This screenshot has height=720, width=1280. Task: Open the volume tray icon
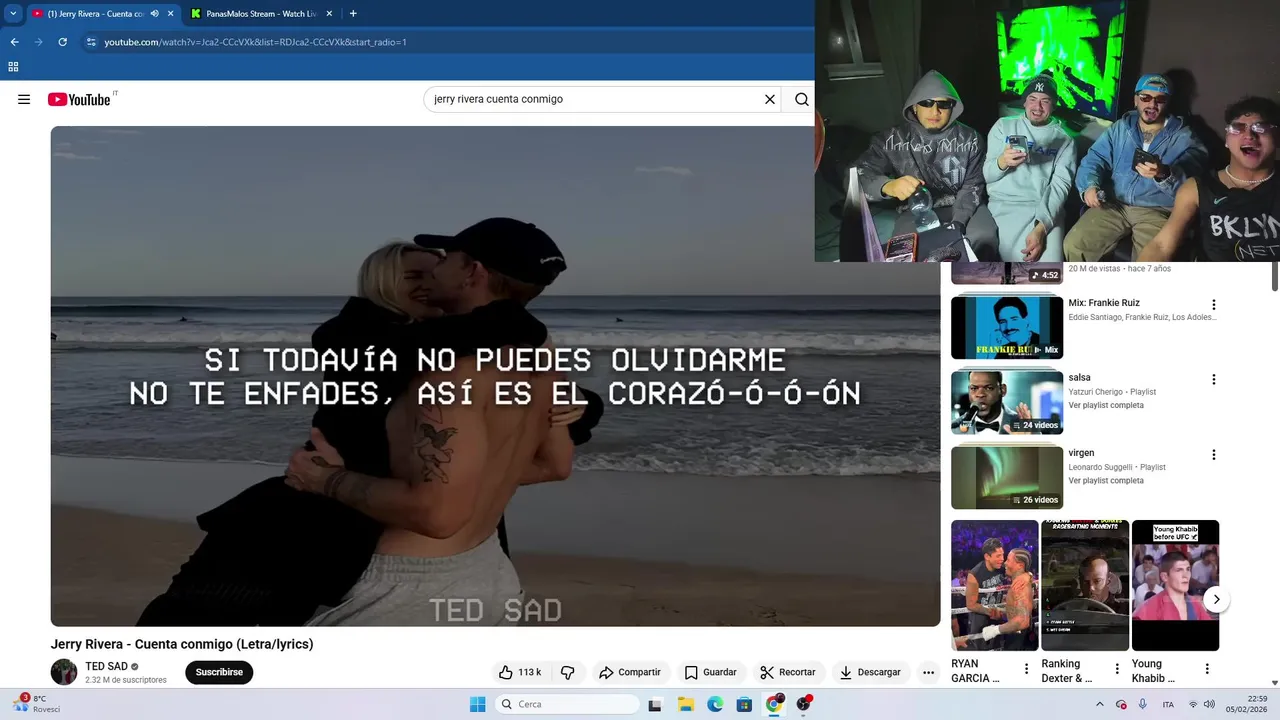[x=1208, y=704]
